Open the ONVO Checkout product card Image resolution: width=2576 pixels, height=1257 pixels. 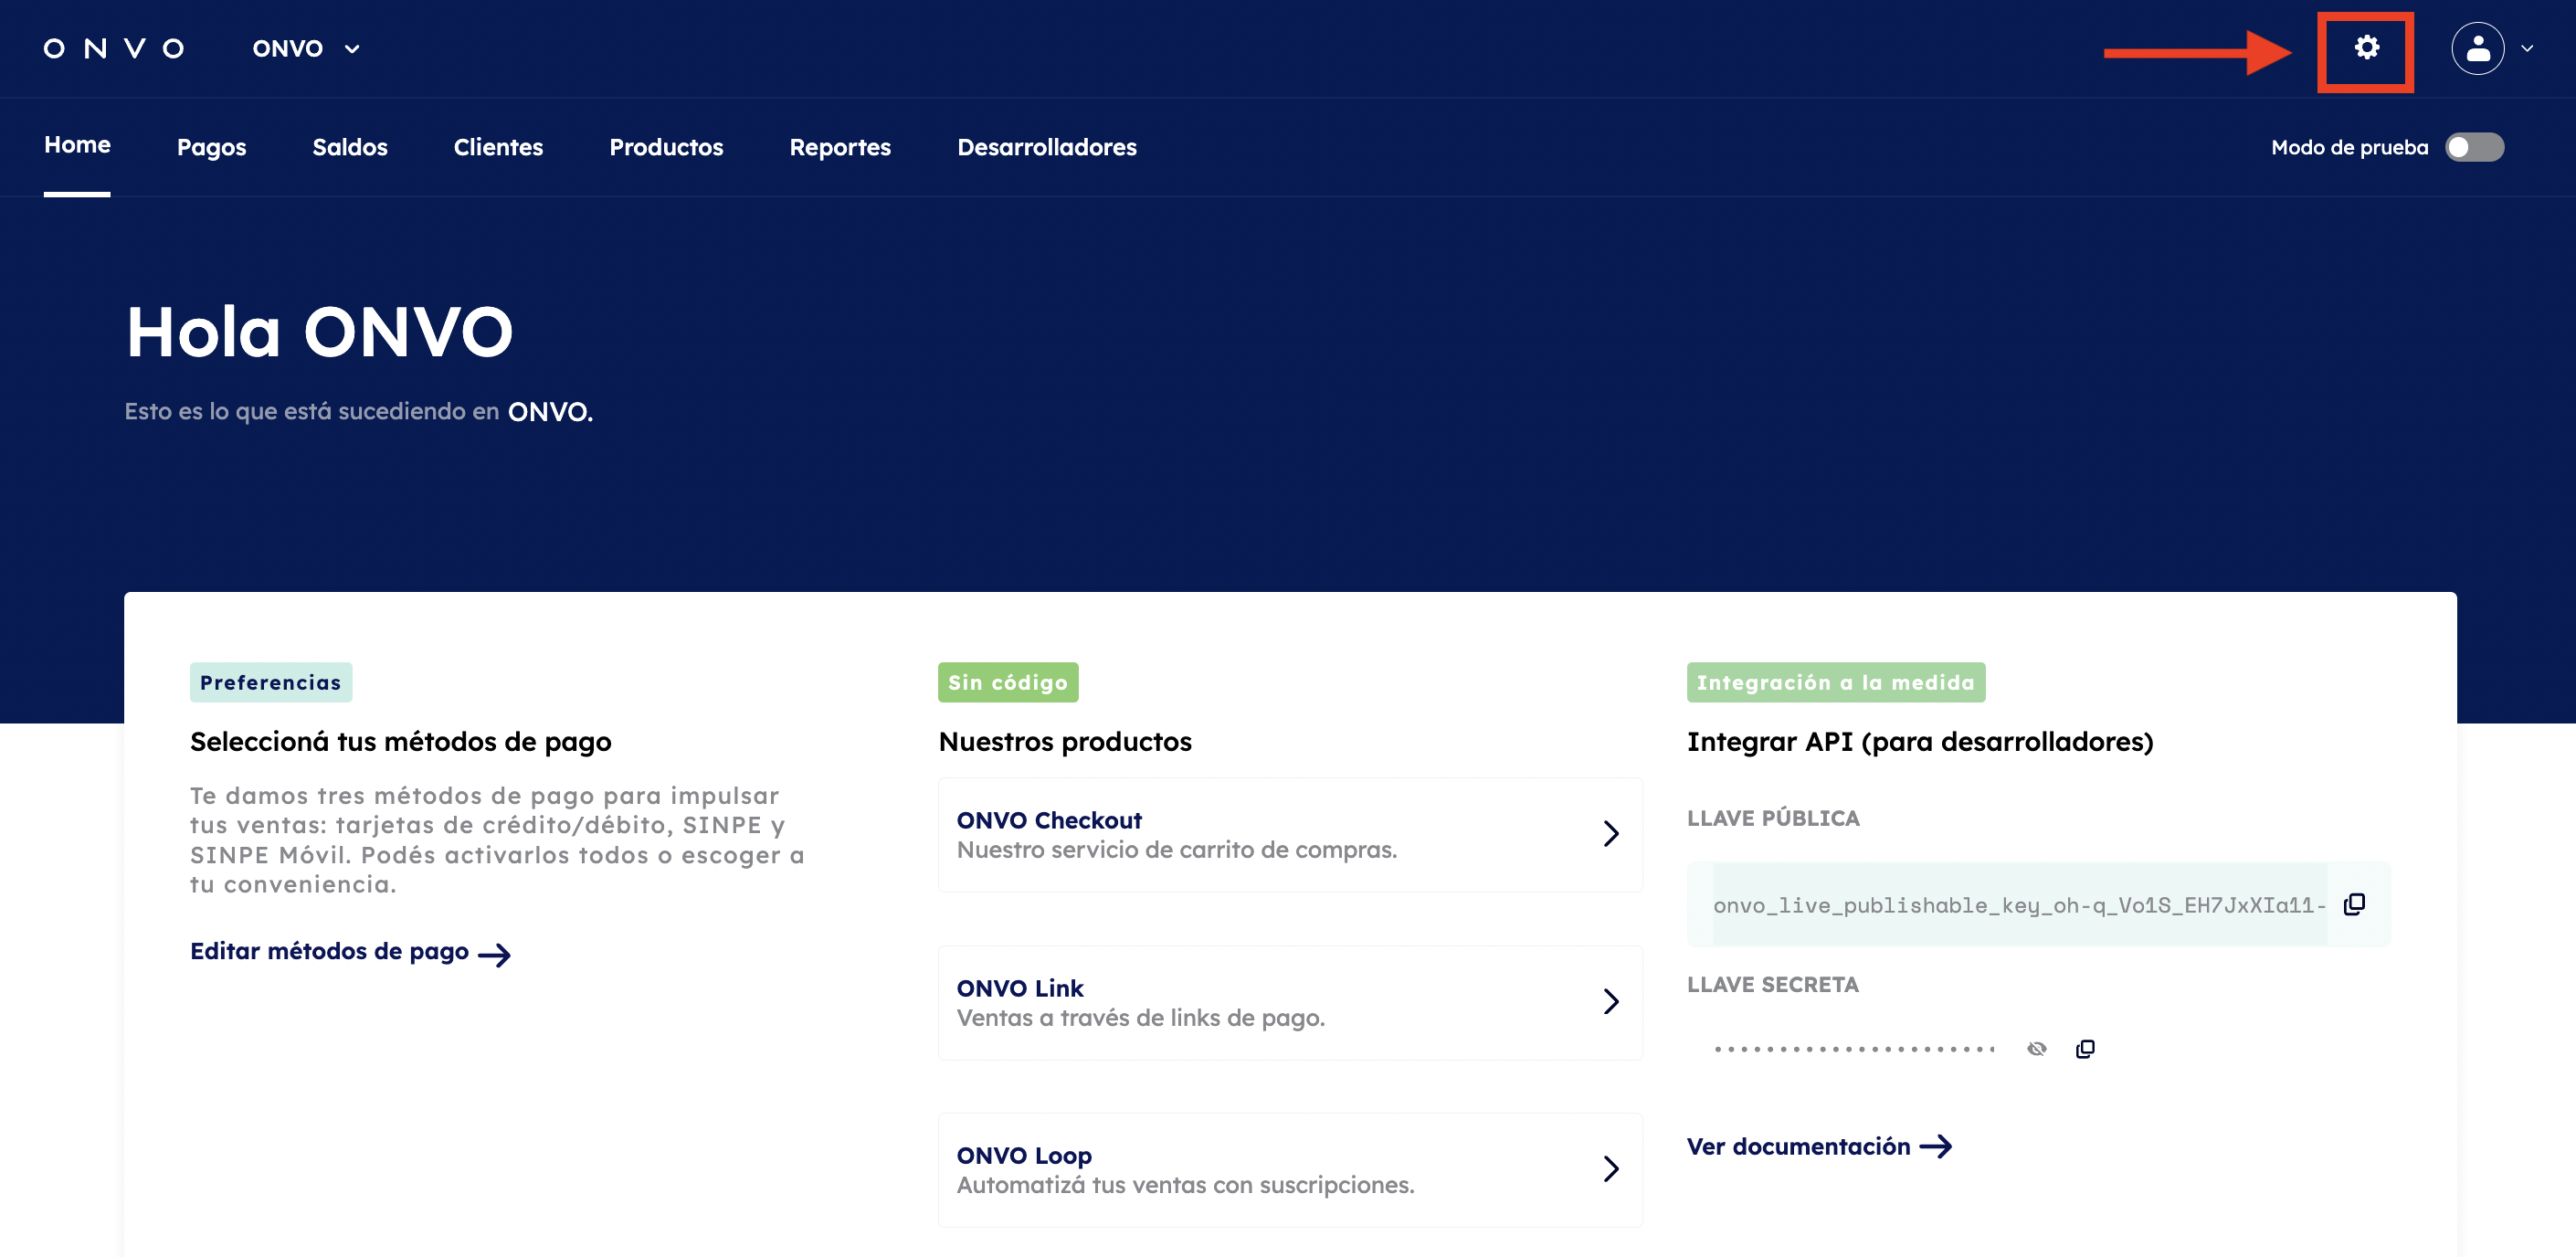click(x=1290, y=834)
